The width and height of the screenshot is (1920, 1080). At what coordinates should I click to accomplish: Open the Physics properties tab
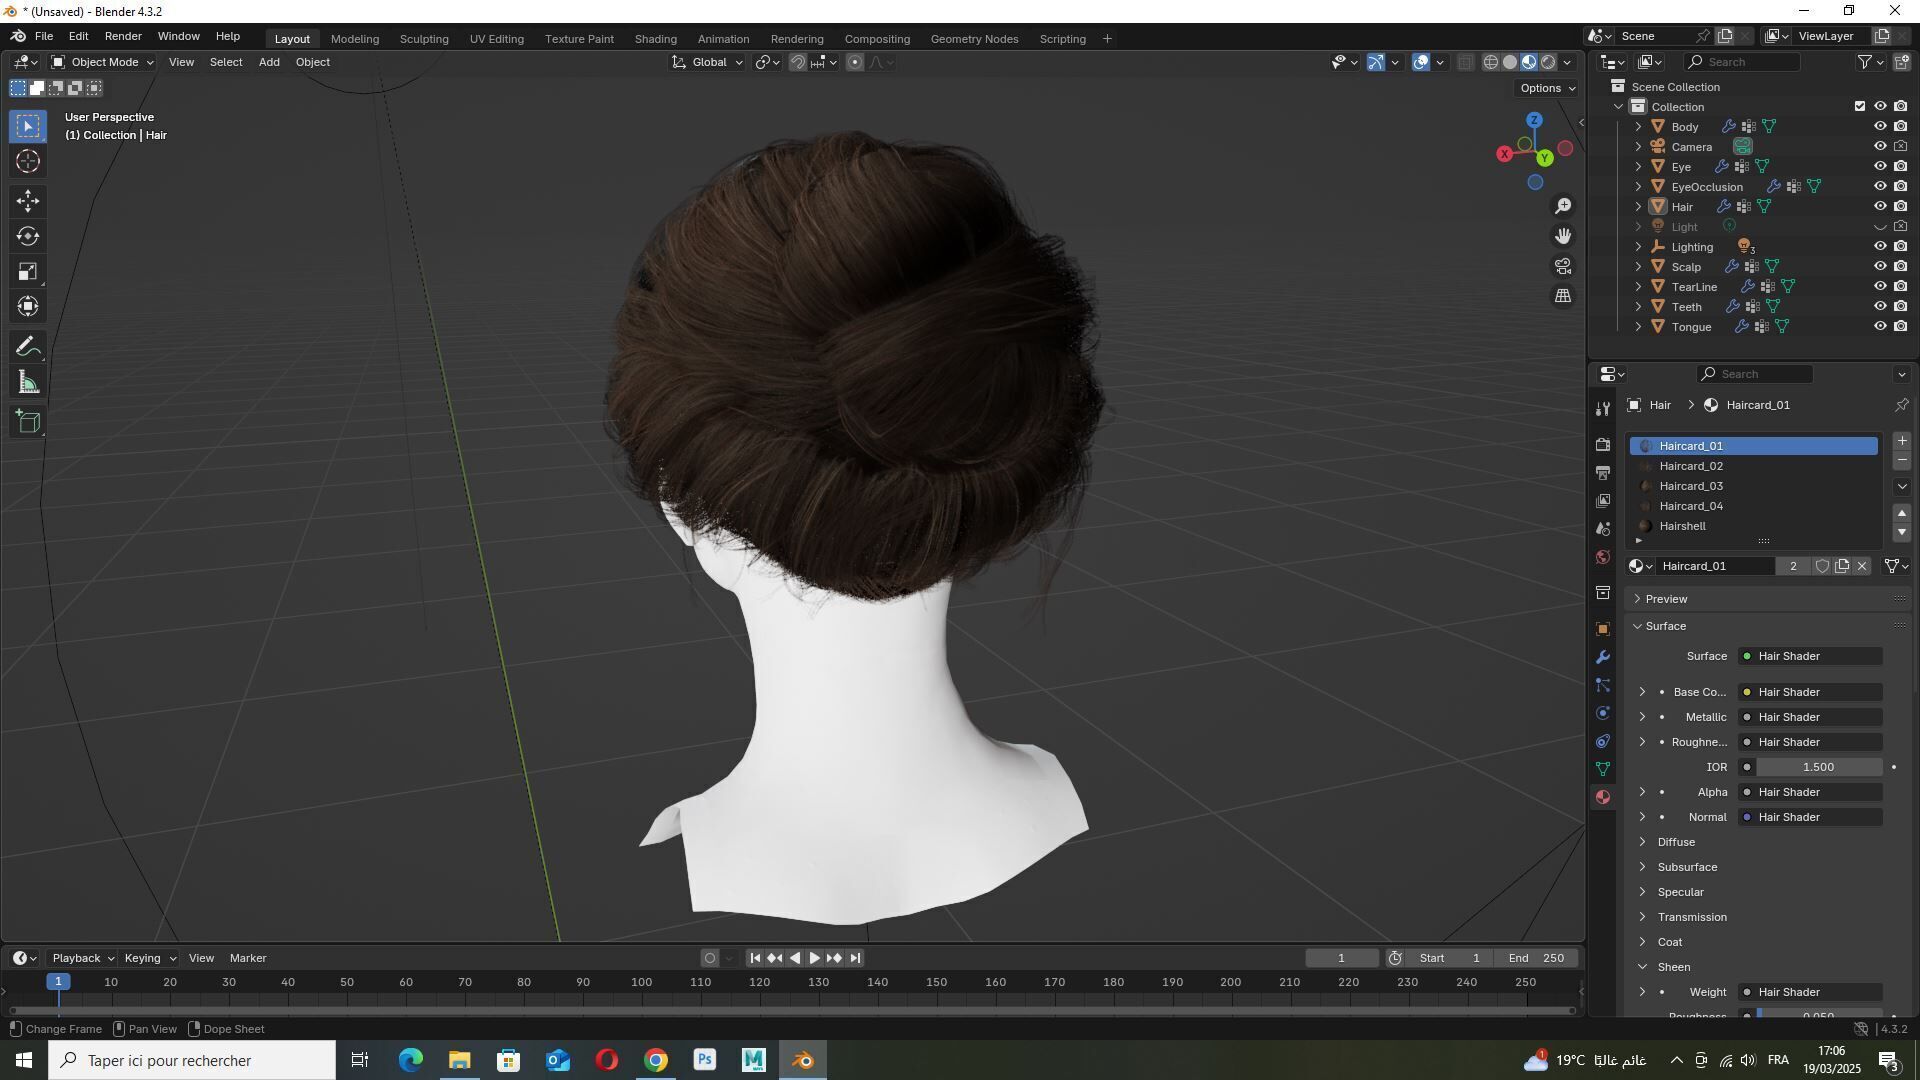click(x=1603, y=713)
